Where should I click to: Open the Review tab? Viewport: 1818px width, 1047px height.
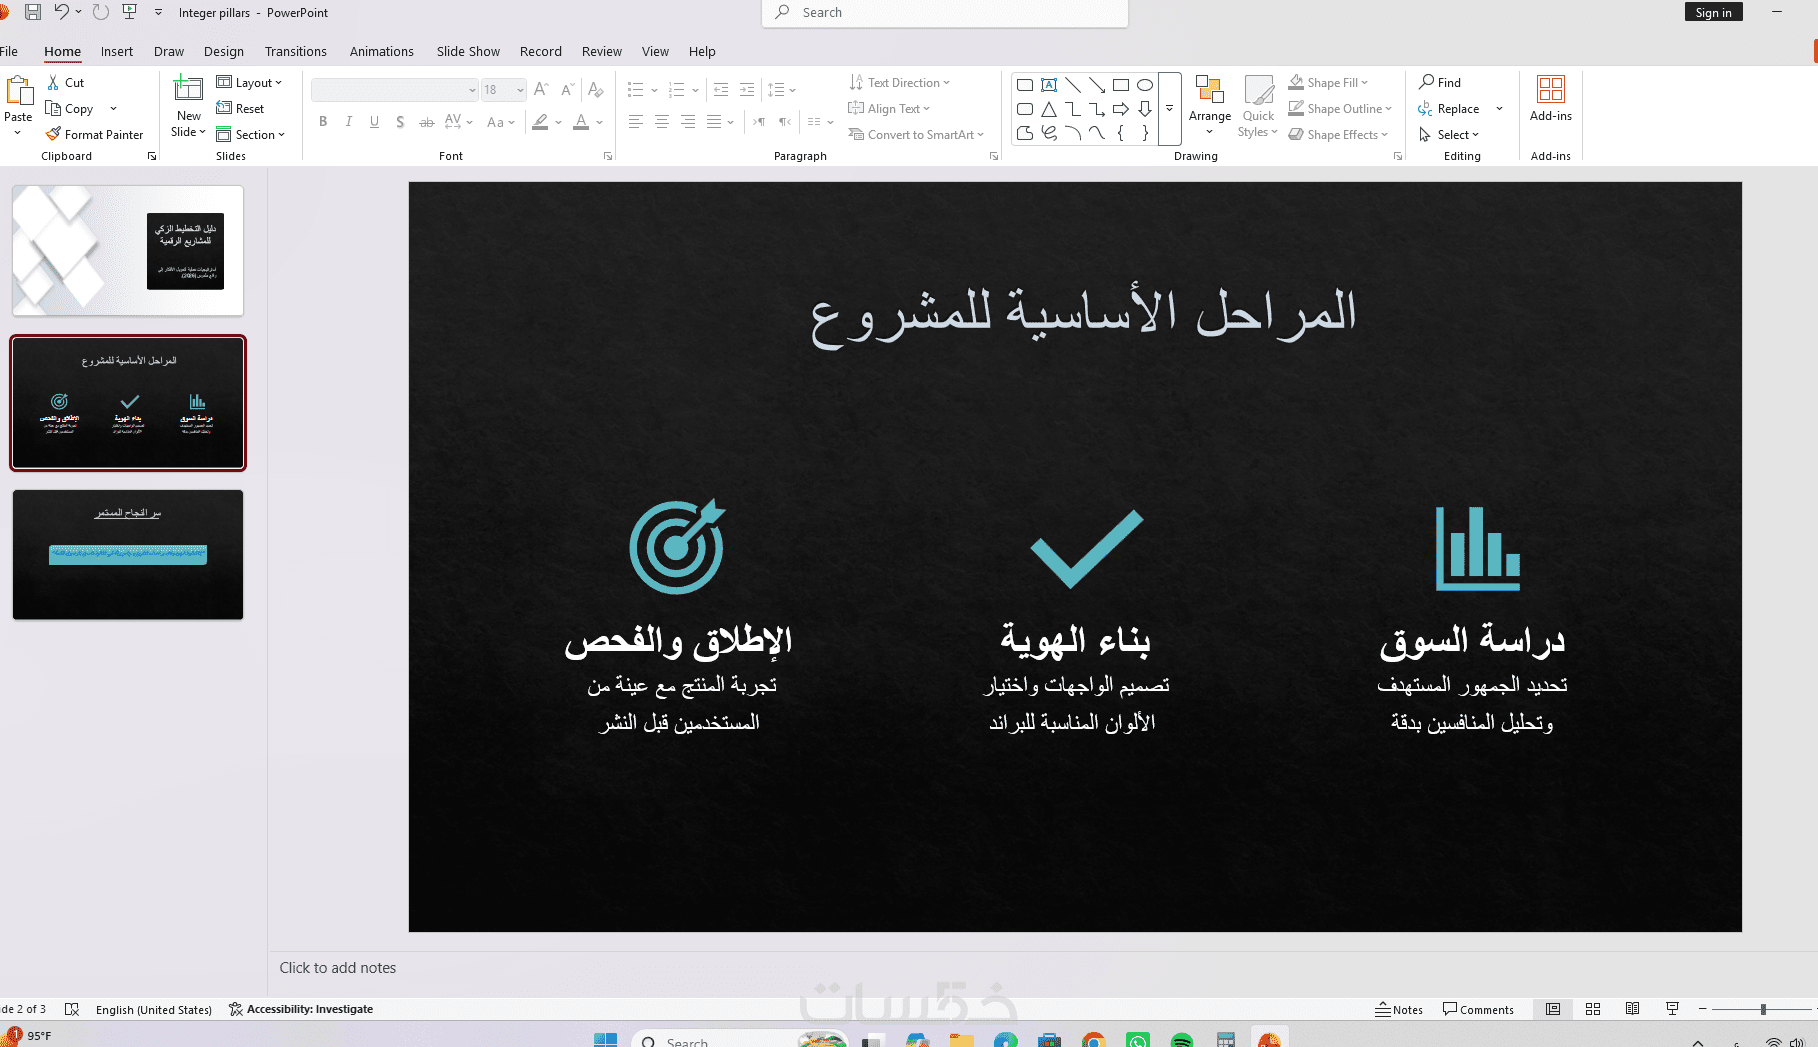(602, 52)
